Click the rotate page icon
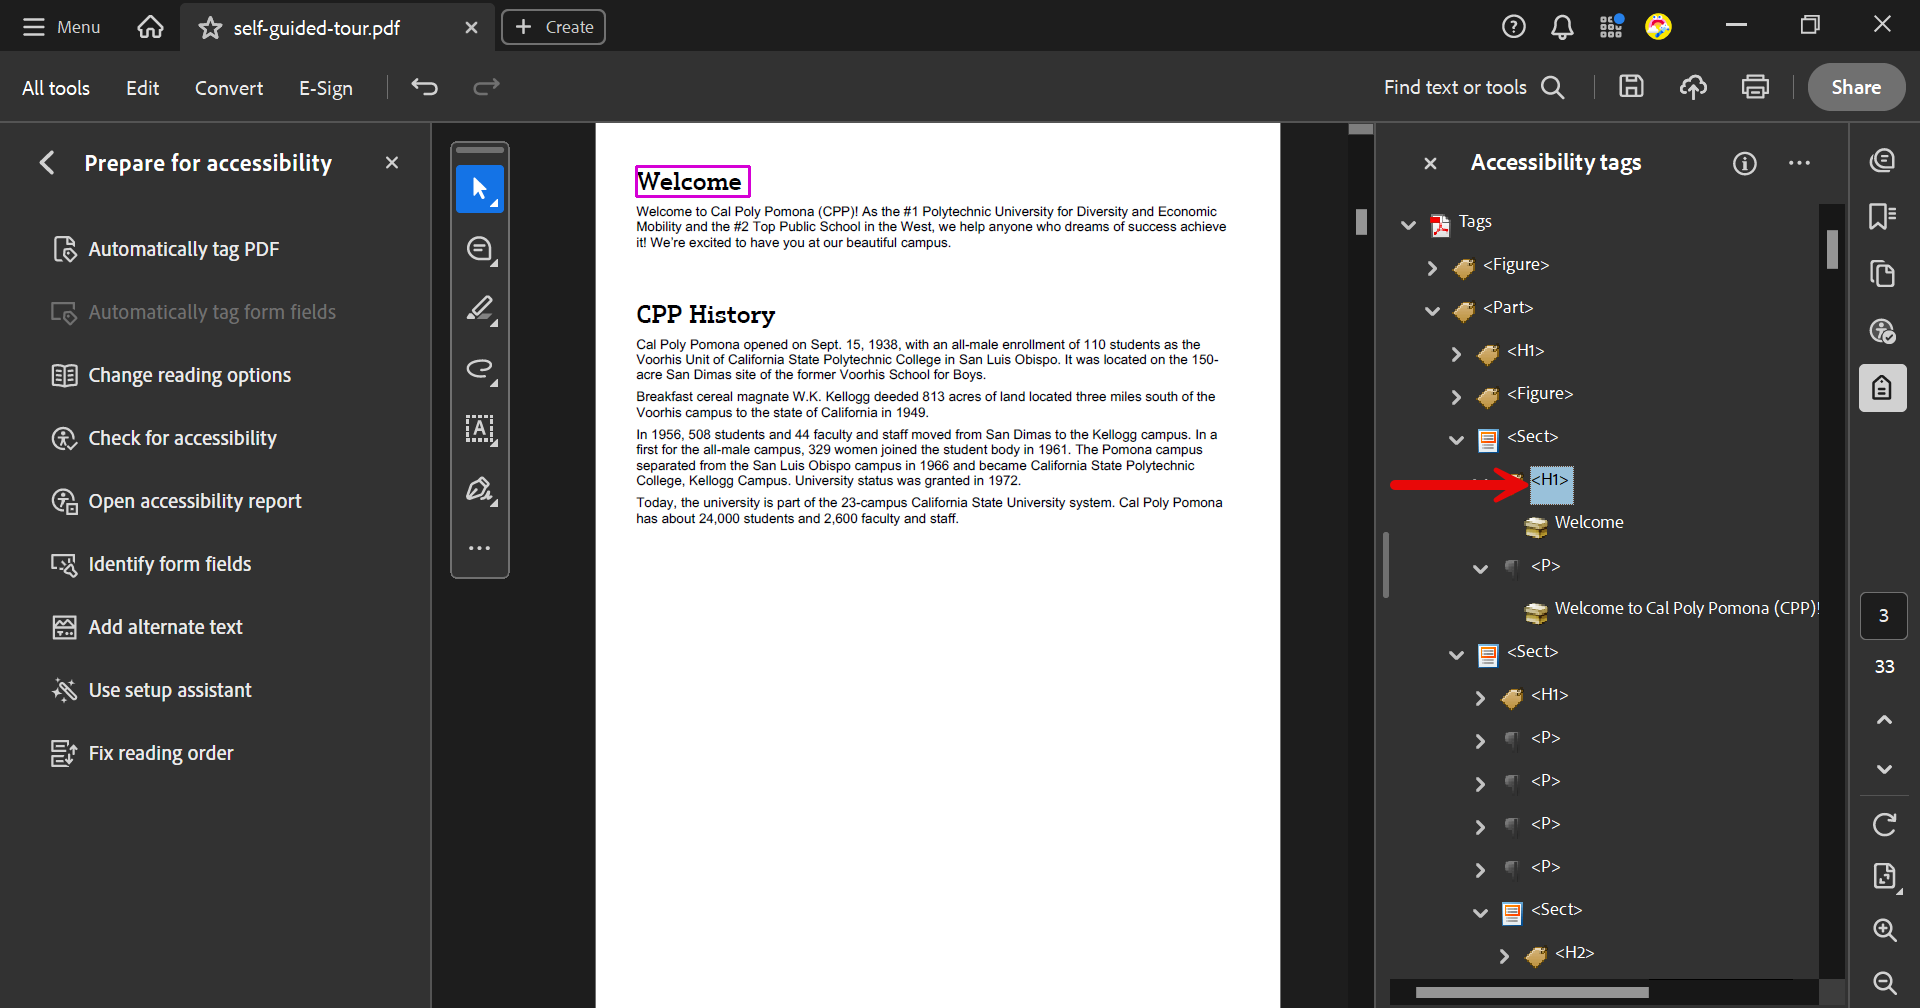Viewport: 1920px width, 1008px height. (x=1884, y=825)
